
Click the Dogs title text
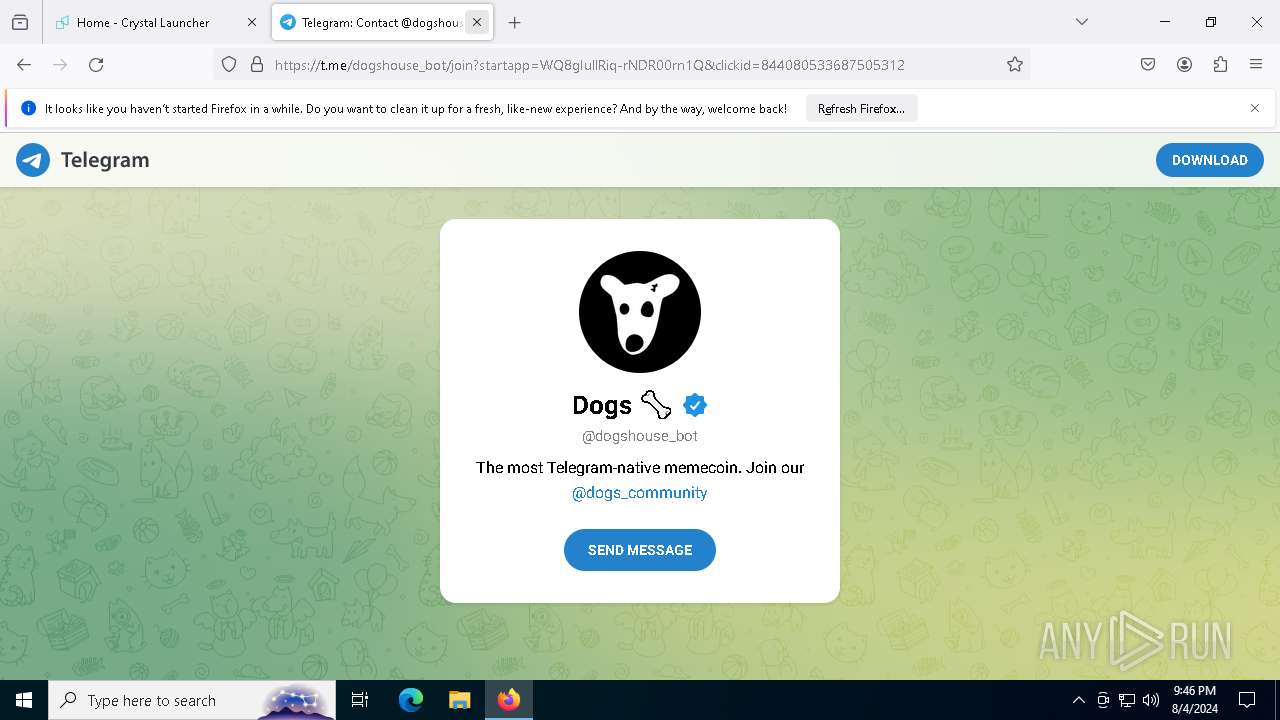(x=602, y=405)
